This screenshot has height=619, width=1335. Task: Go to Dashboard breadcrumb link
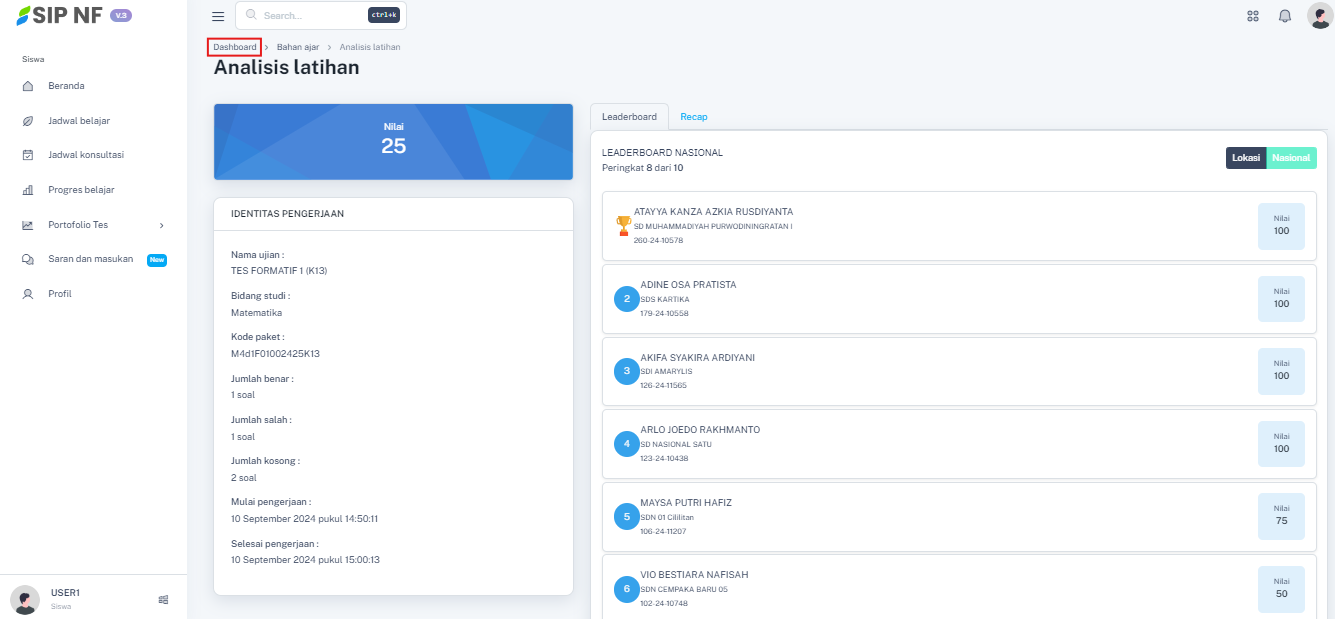[235, 47]
